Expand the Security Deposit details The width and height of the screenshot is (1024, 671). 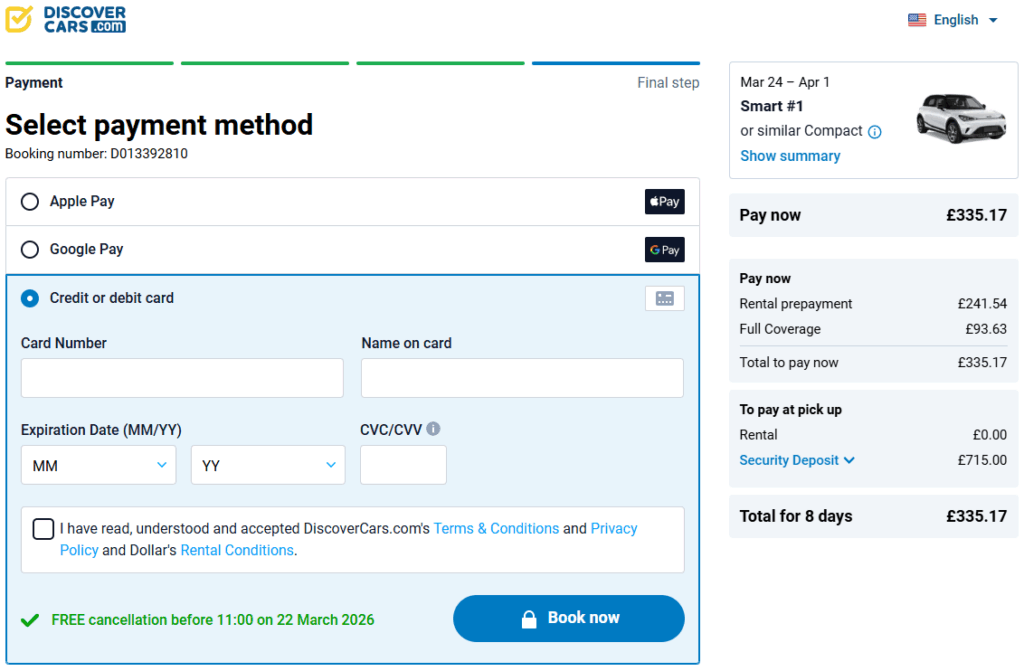pyautogui.click(x=797, y=460)
